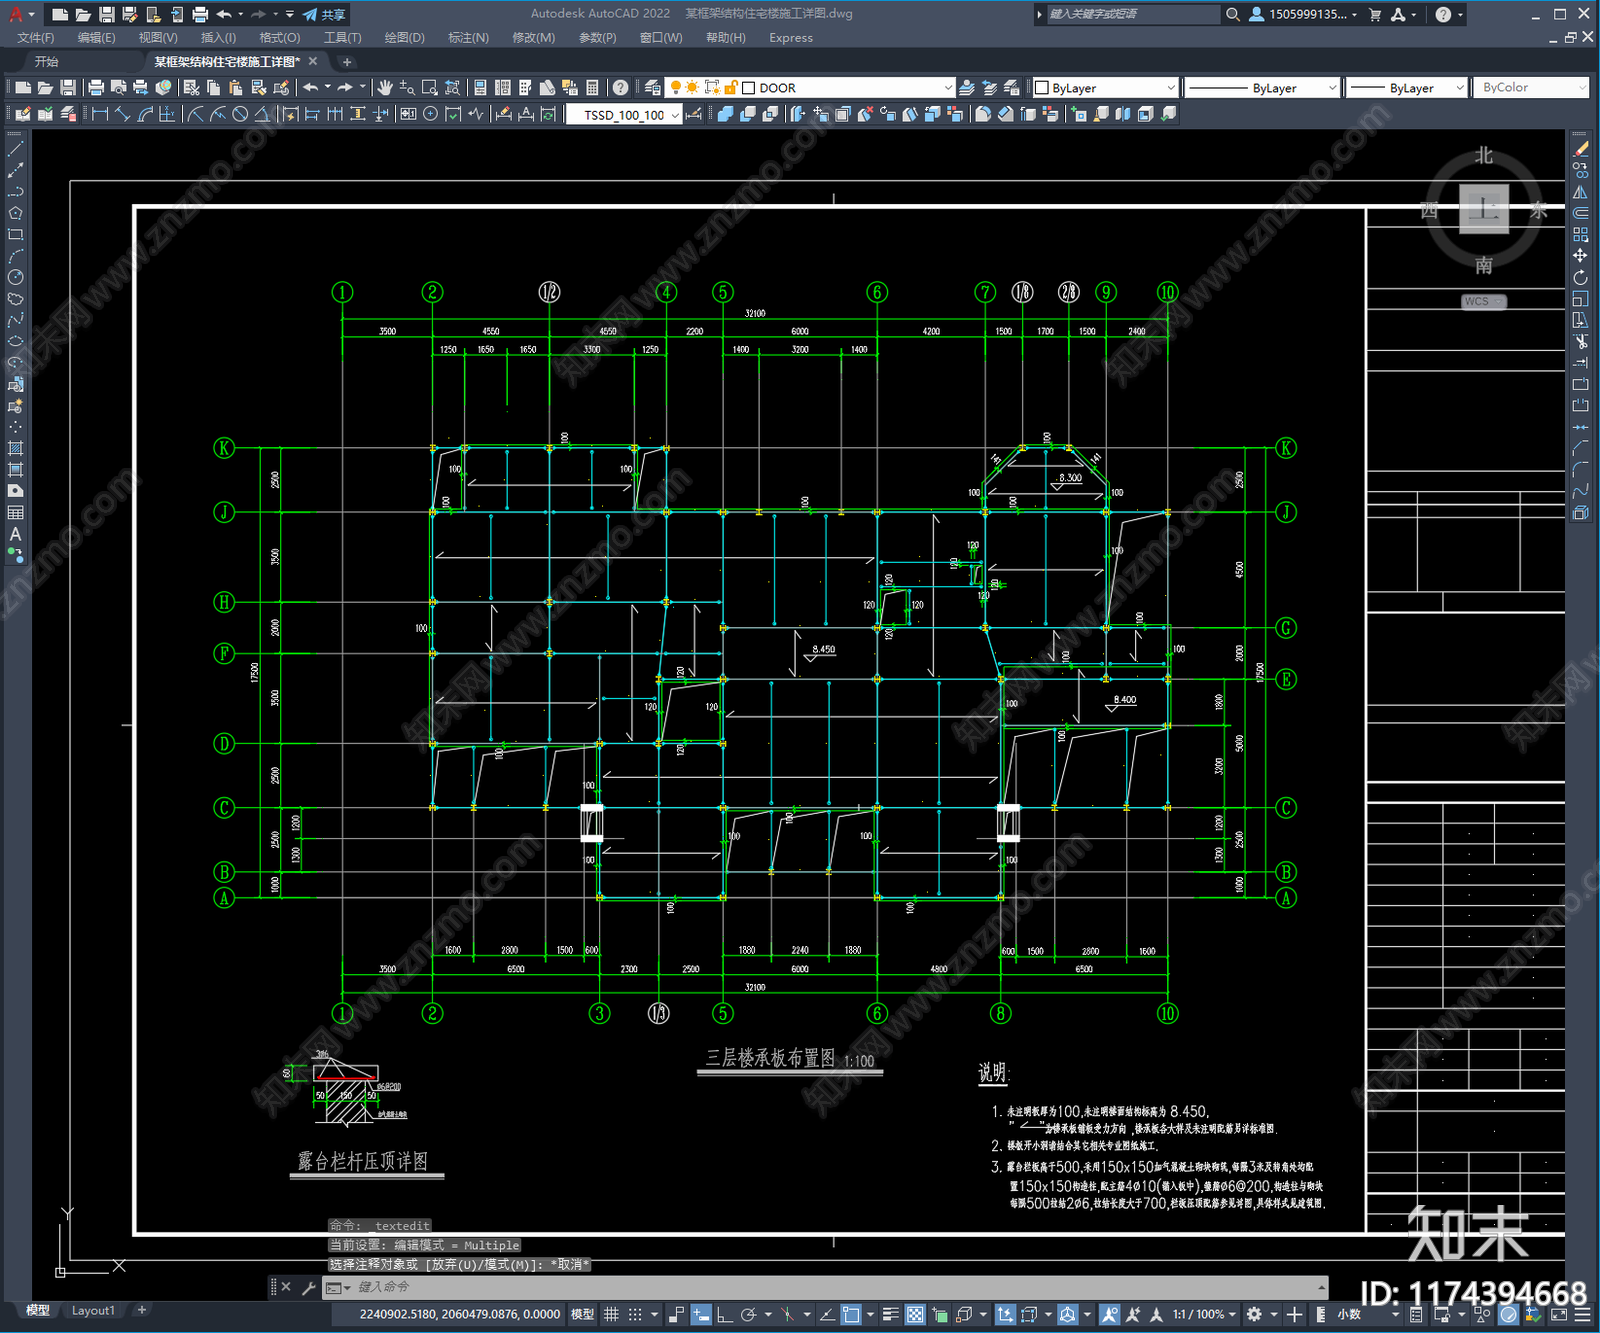Click the new drawing tab plus button

click(x=347, y=62)
